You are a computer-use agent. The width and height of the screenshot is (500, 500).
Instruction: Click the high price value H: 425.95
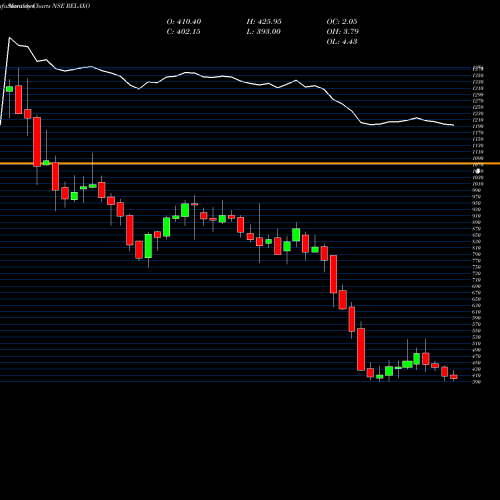264,22
